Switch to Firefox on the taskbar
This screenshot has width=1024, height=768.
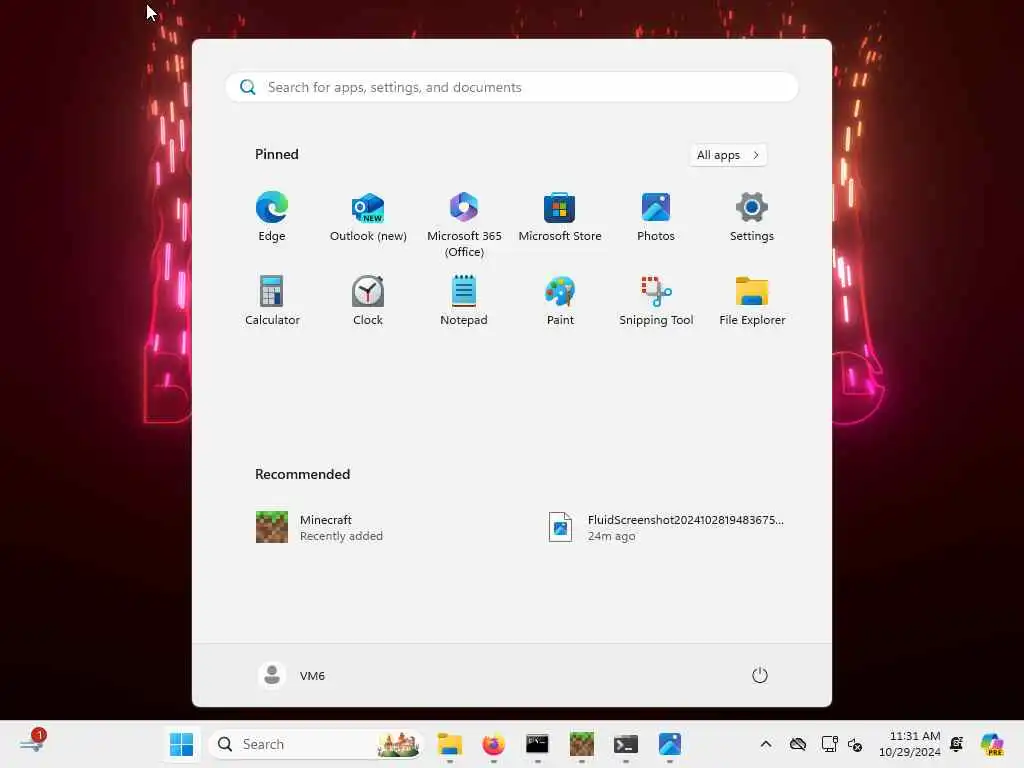tap(493, 744)
